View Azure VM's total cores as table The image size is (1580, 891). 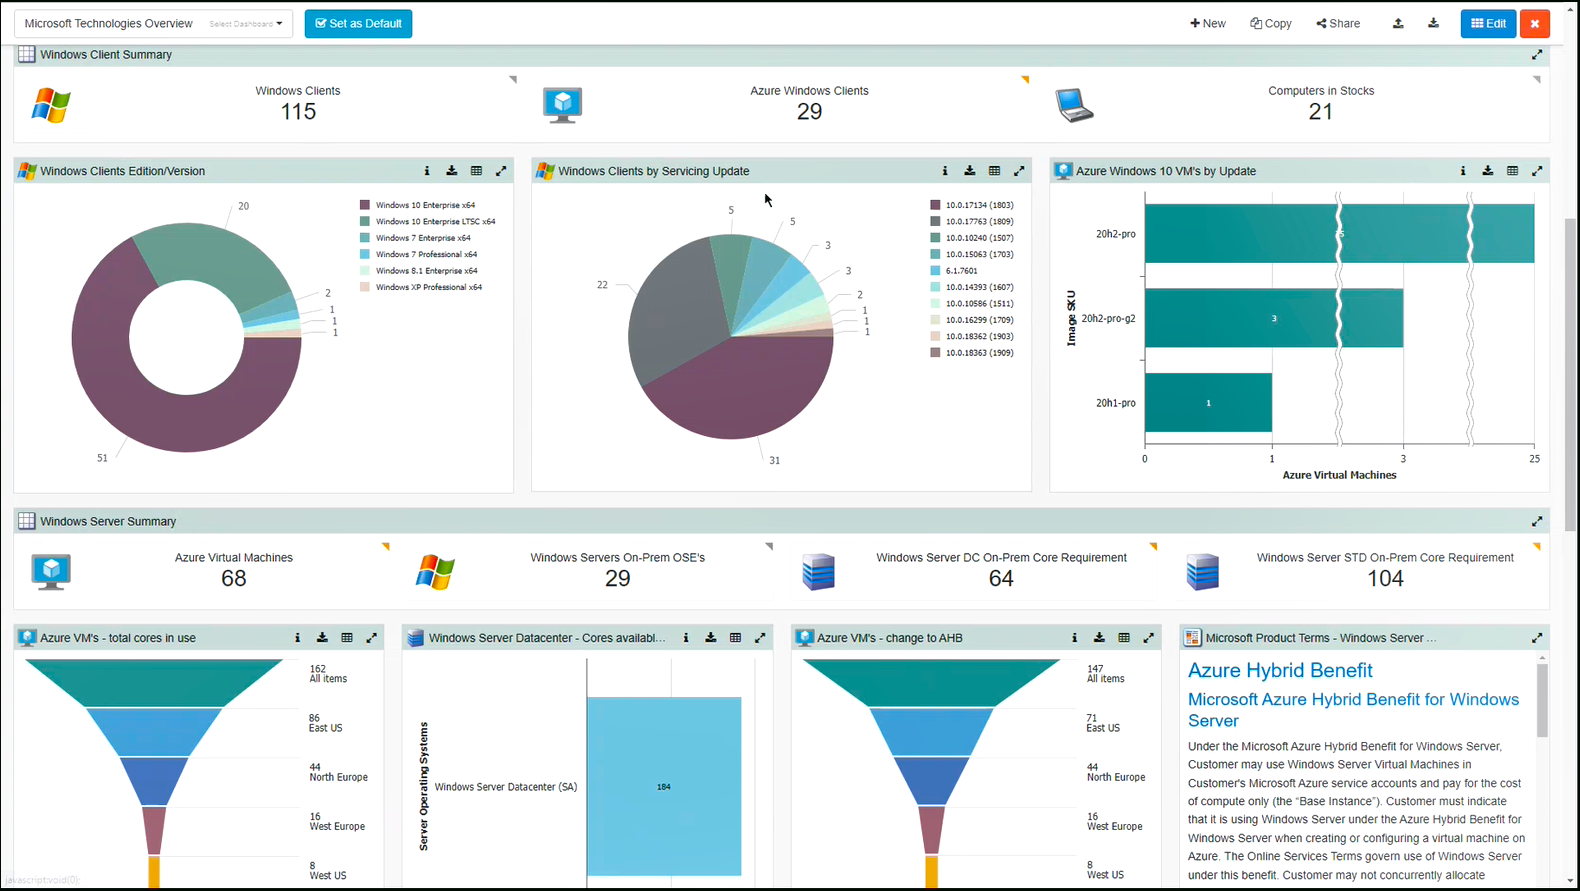[347, 638]
